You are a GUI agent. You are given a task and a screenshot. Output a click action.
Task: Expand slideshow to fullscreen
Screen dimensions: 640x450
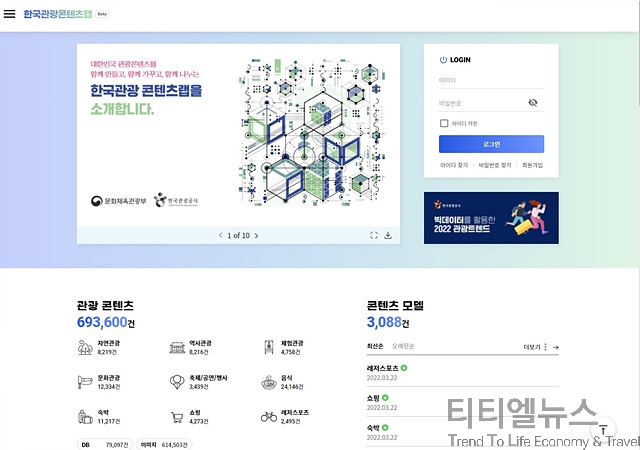tap(374, 235)
